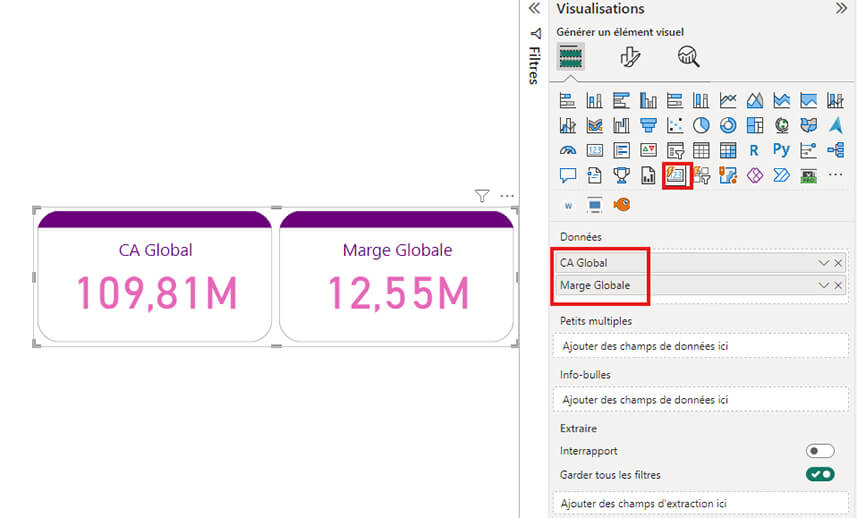Select the W custom visual icon
This screenshot has height=518, width=857.
click(568, 205)
